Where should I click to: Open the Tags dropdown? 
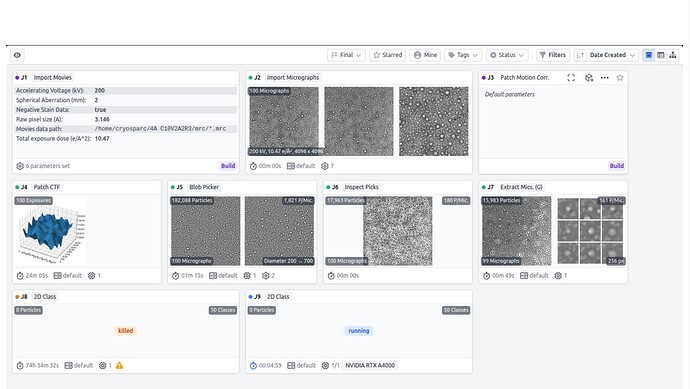point(463,55)
